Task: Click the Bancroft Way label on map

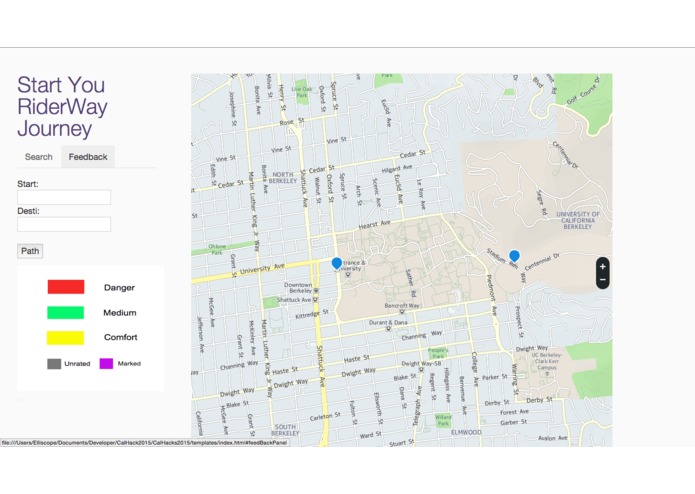Action: pyautogui.click(x=402, y=305)
